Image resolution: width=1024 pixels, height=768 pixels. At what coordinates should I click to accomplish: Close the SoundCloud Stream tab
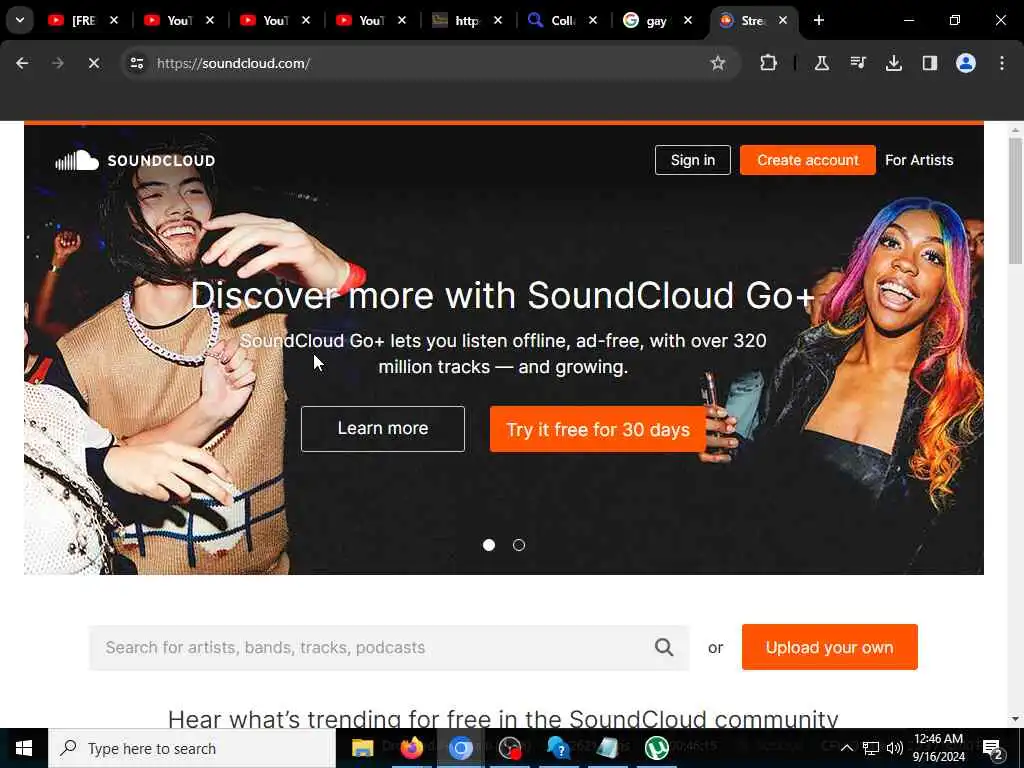(x=782, y=20)
